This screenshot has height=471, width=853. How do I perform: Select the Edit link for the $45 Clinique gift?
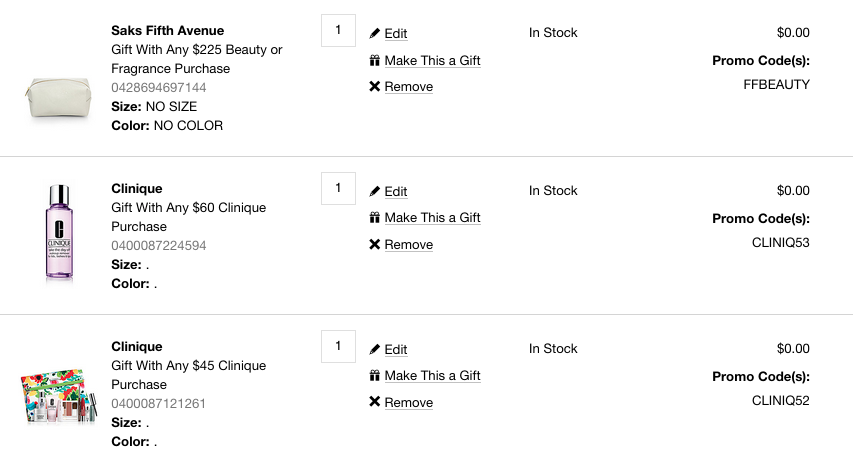(x=395, y=349)
